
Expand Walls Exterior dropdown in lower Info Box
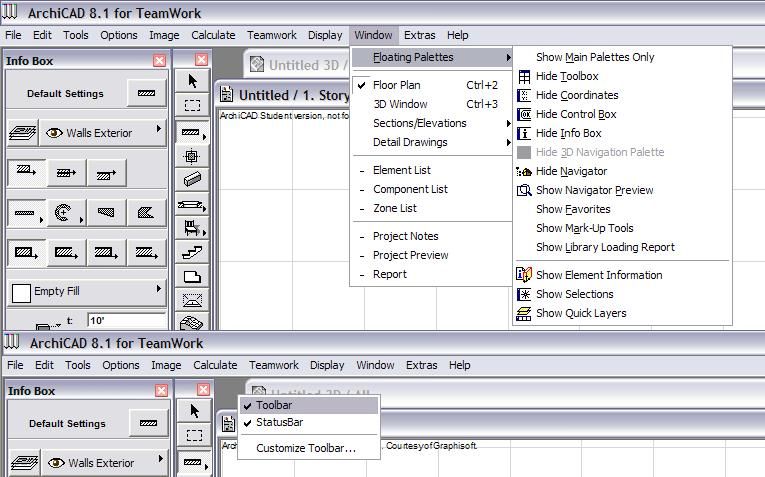point(161,459)
